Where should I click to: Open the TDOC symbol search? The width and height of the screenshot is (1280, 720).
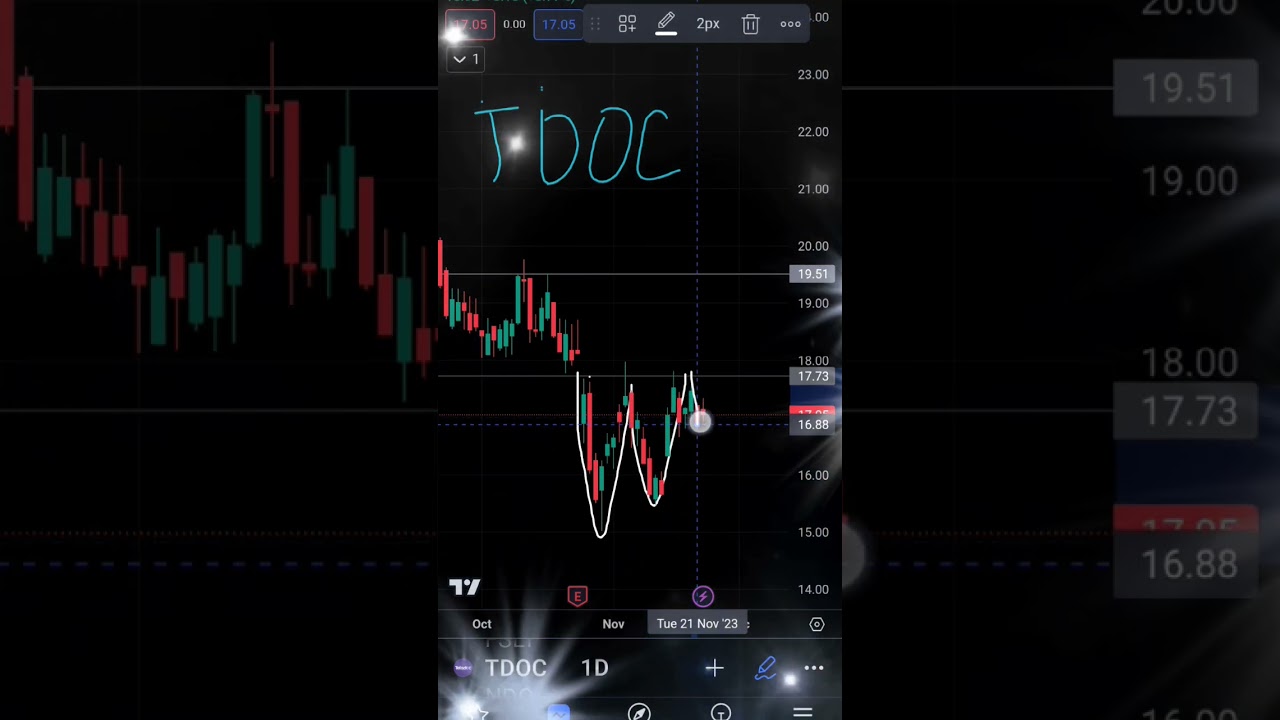516,668
